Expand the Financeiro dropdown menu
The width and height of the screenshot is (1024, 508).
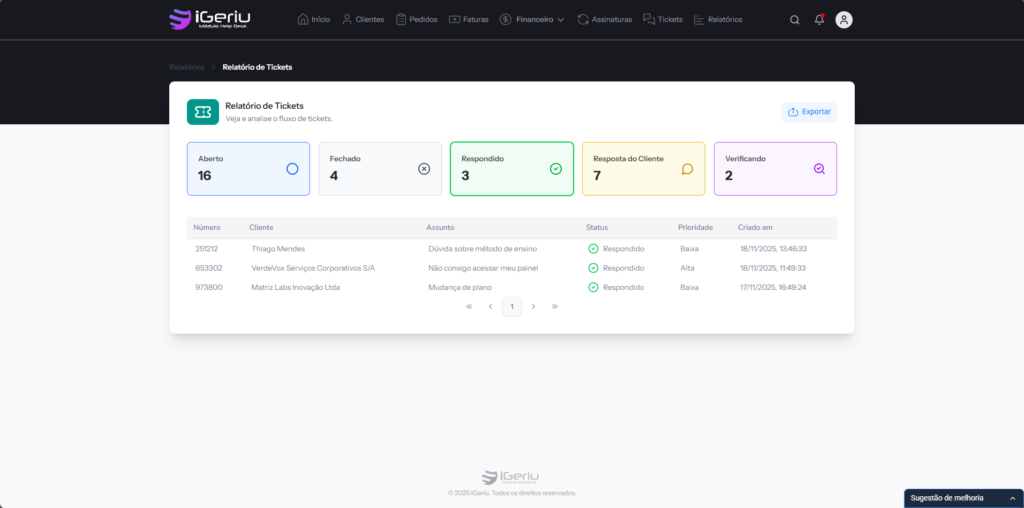pos(532,19)
